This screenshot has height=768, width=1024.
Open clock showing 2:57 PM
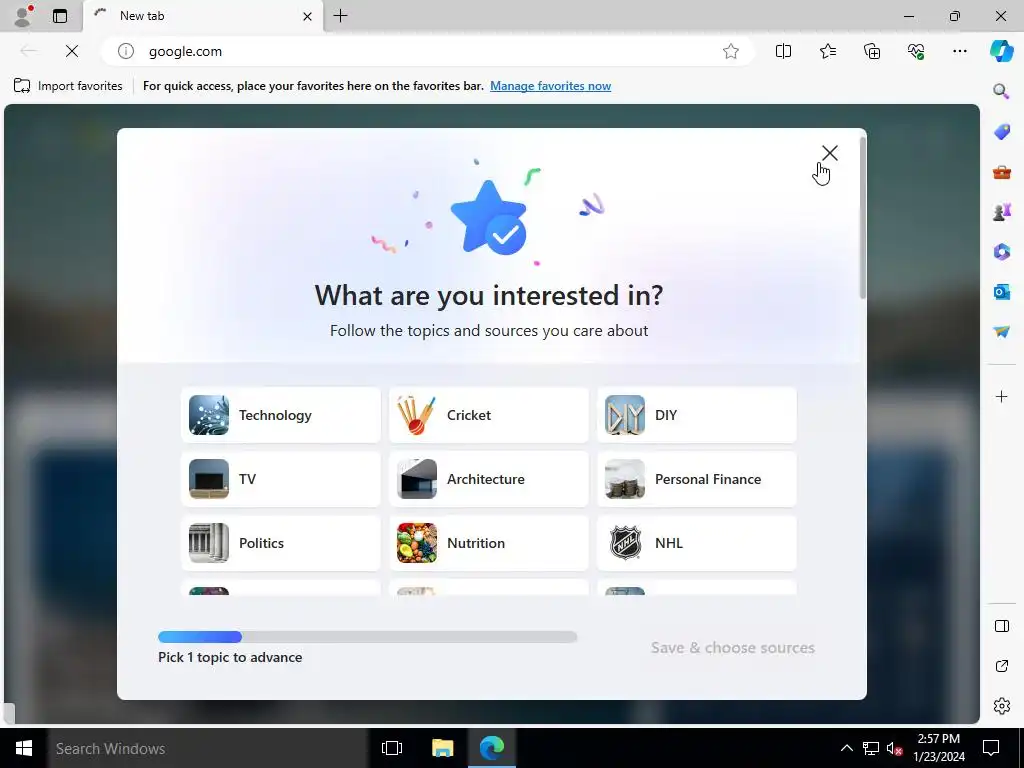938,748
